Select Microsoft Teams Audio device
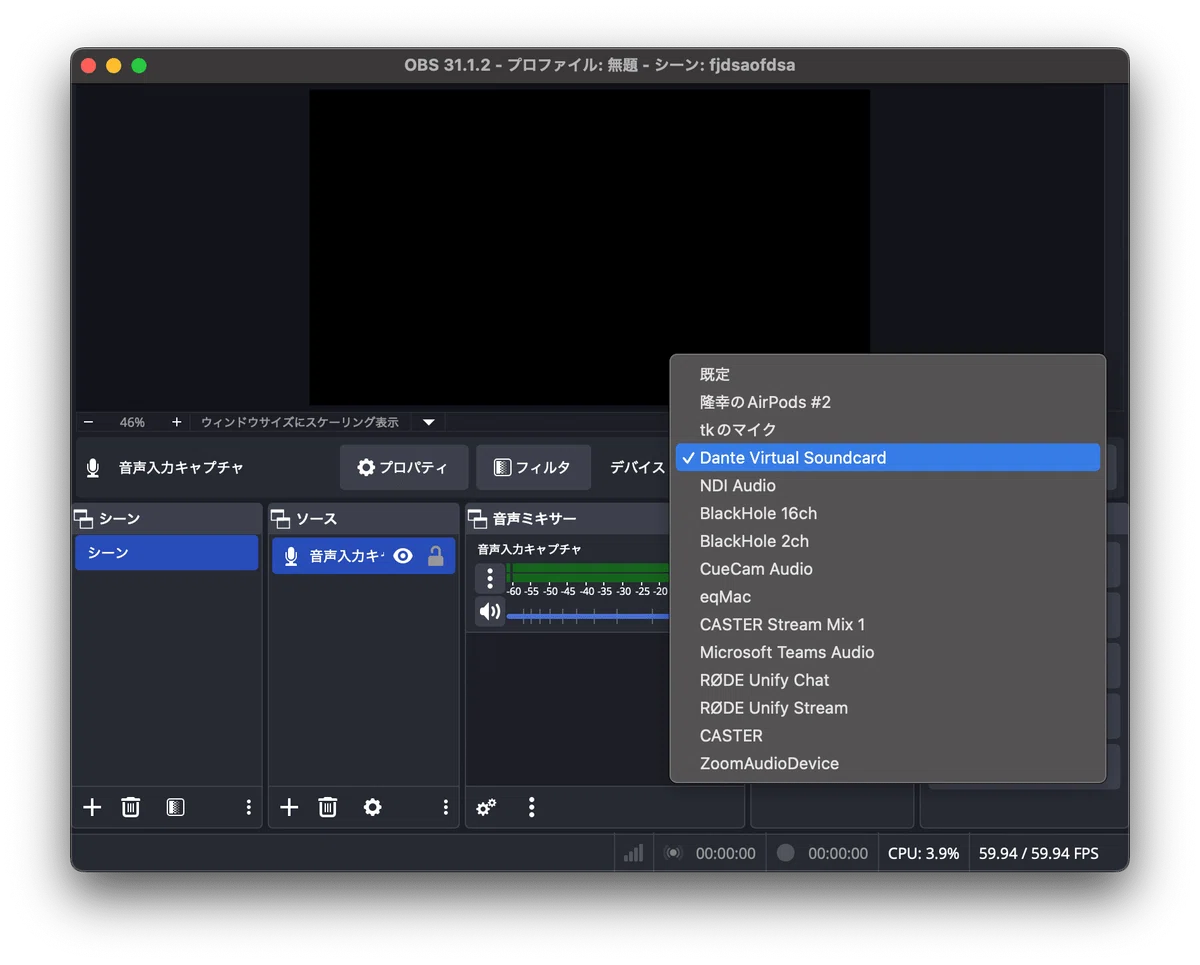Viewport: 1200px width, 965px height. (888, 652)
